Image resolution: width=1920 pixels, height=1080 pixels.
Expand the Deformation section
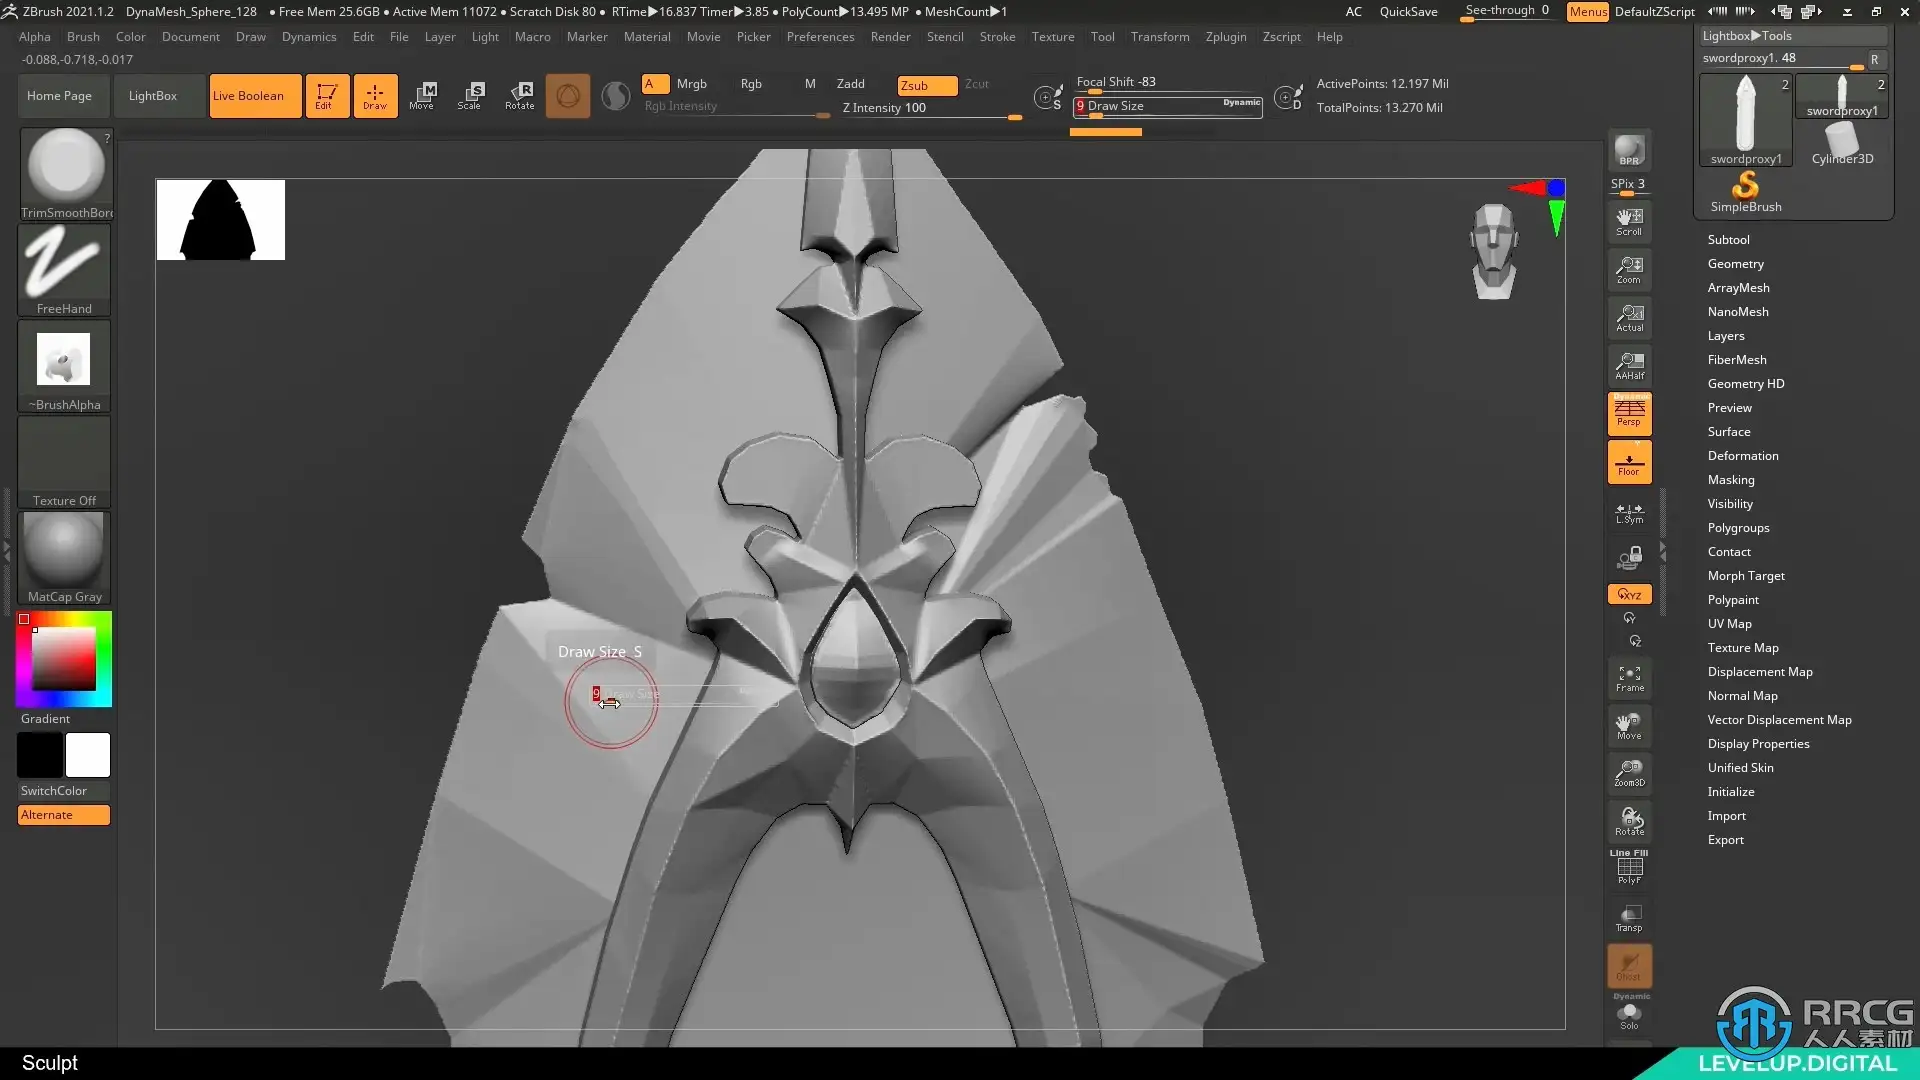pos(1742,456)
